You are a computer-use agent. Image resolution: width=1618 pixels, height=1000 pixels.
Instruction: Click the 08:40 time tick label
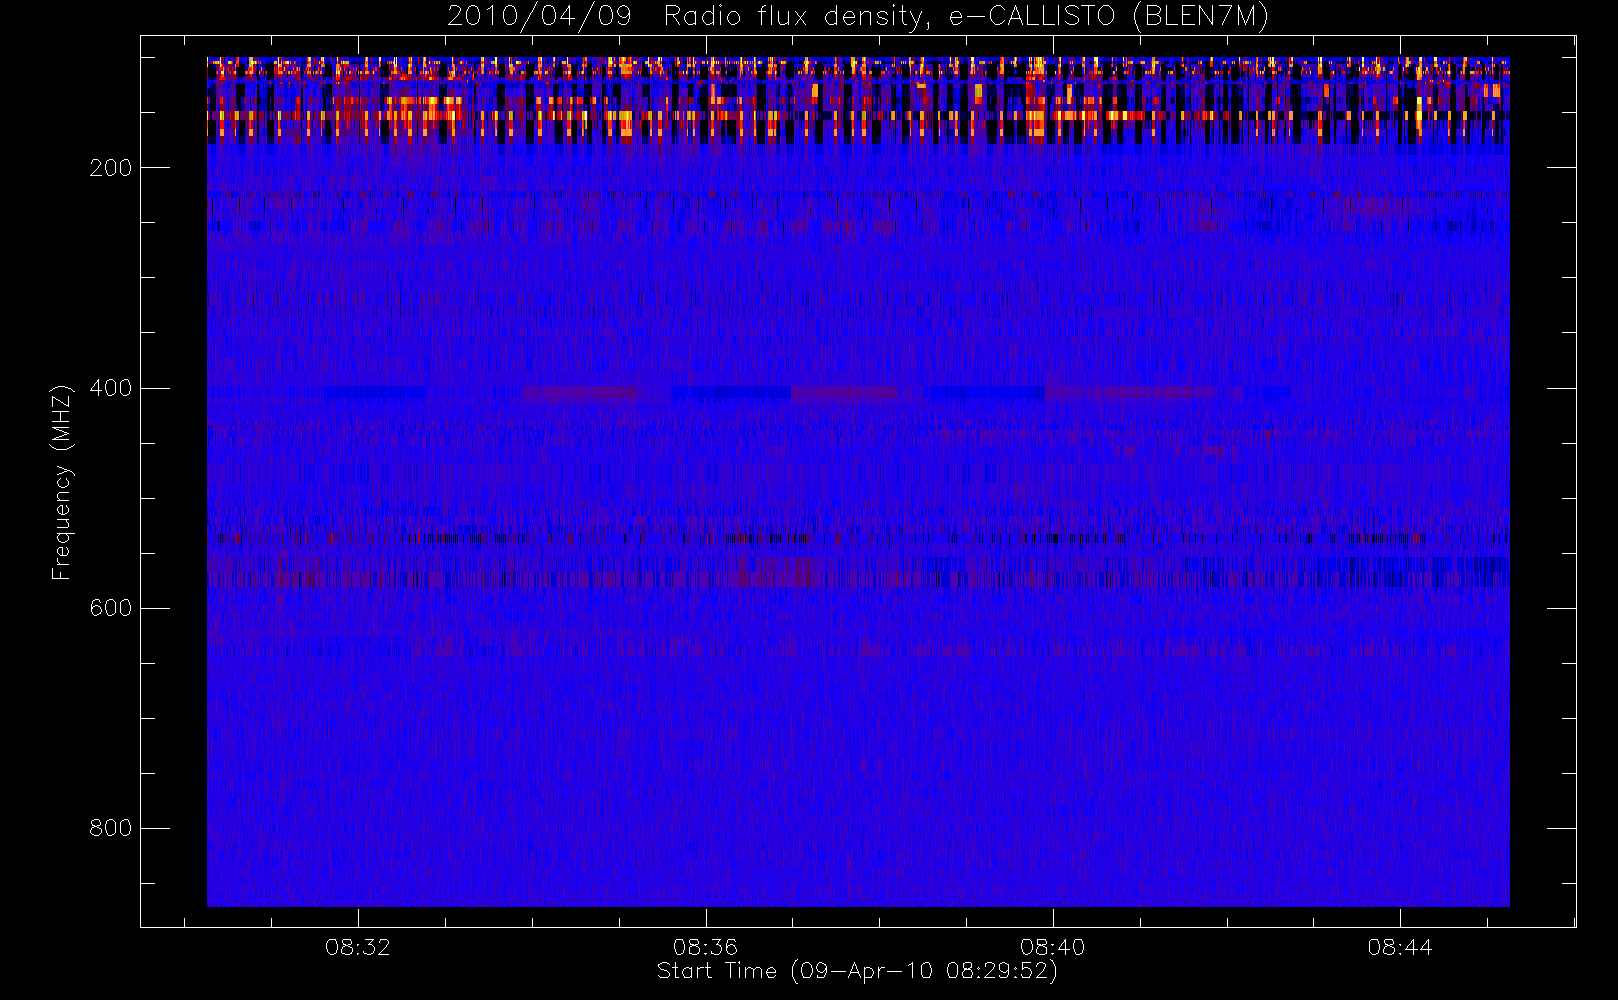pyautogui.click(x=1052, y=947)
